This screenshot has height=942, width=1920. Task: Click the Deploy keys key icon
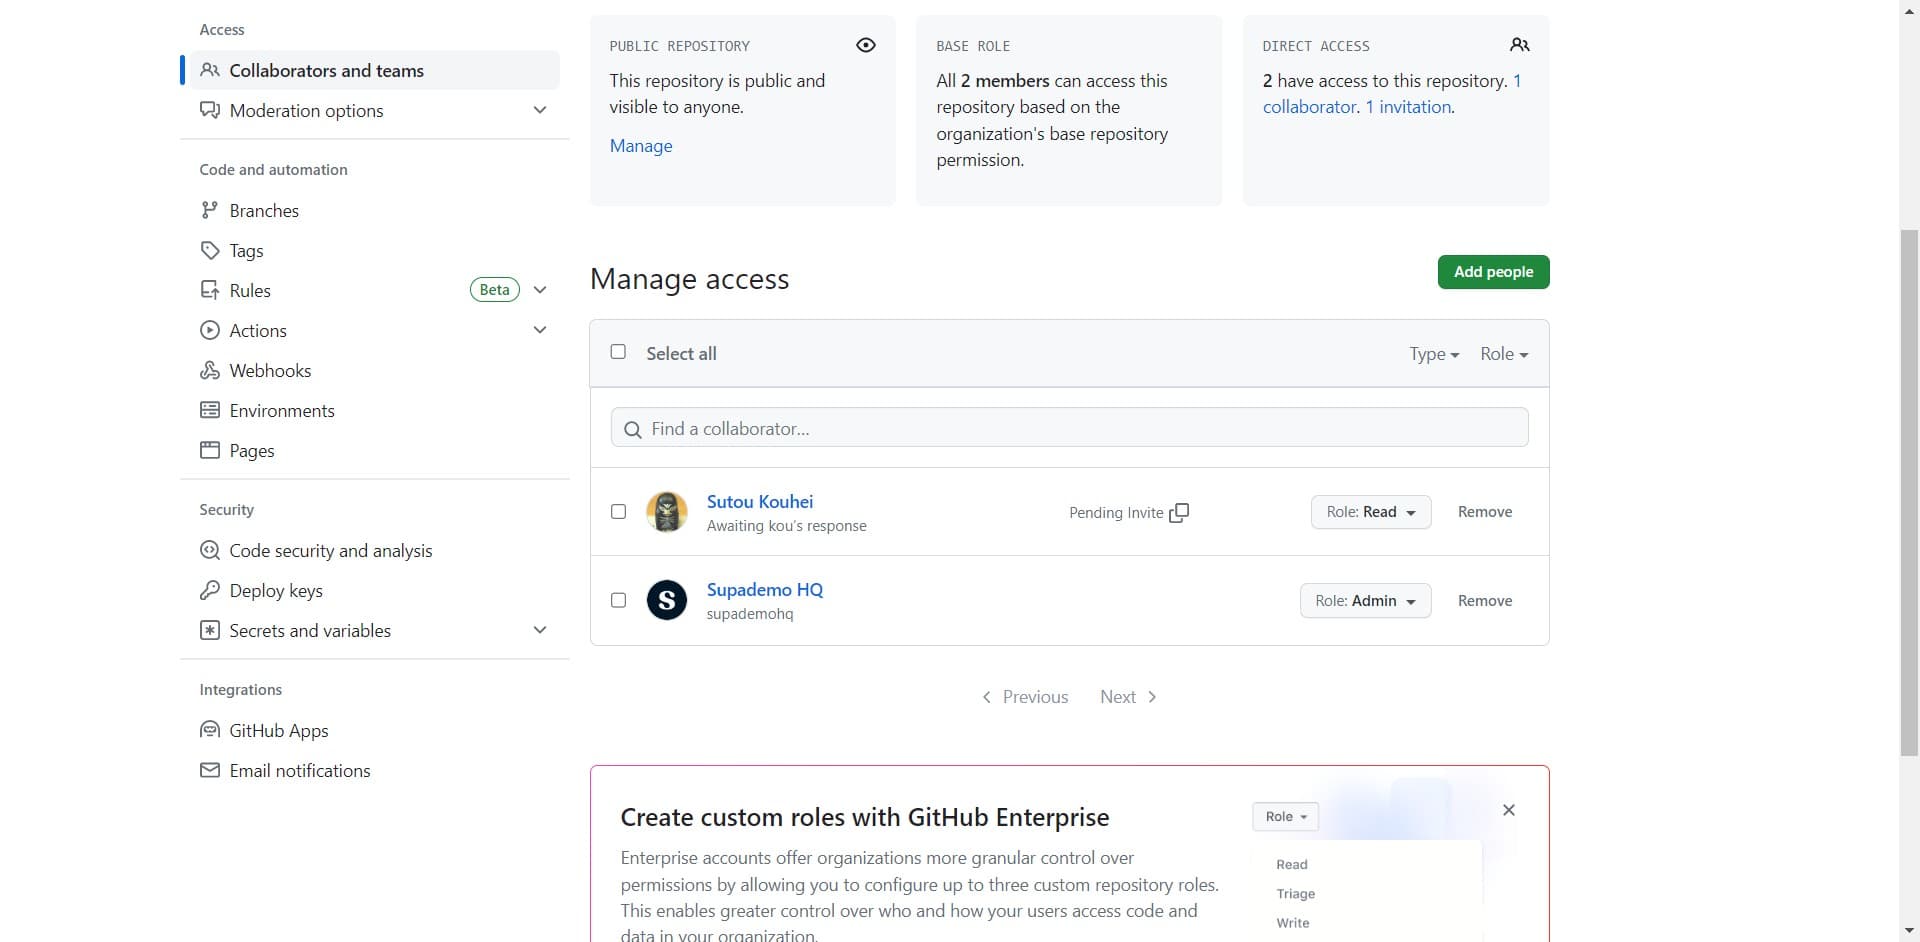[209, 590]
